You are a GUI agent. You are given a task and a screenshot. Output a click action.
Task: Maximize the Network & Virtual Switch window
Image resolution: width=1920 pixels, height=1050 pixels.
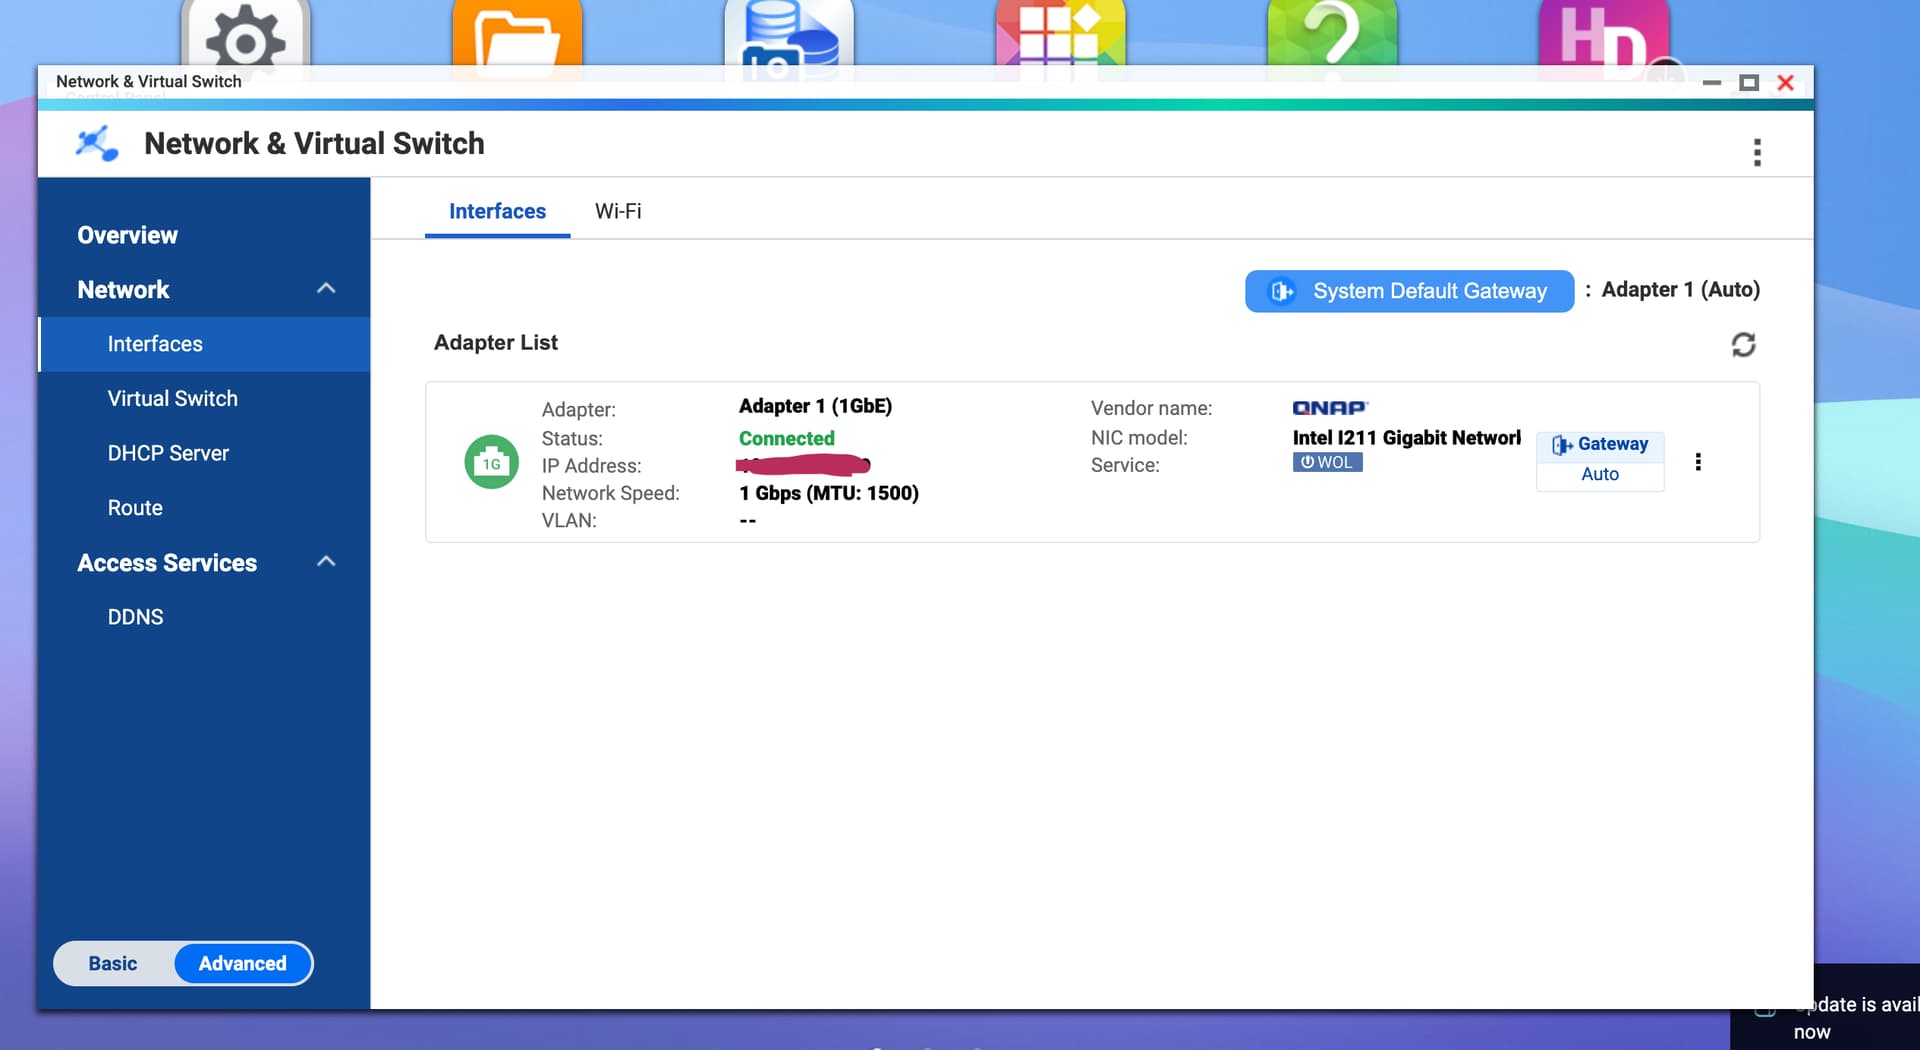point(1748,83)
